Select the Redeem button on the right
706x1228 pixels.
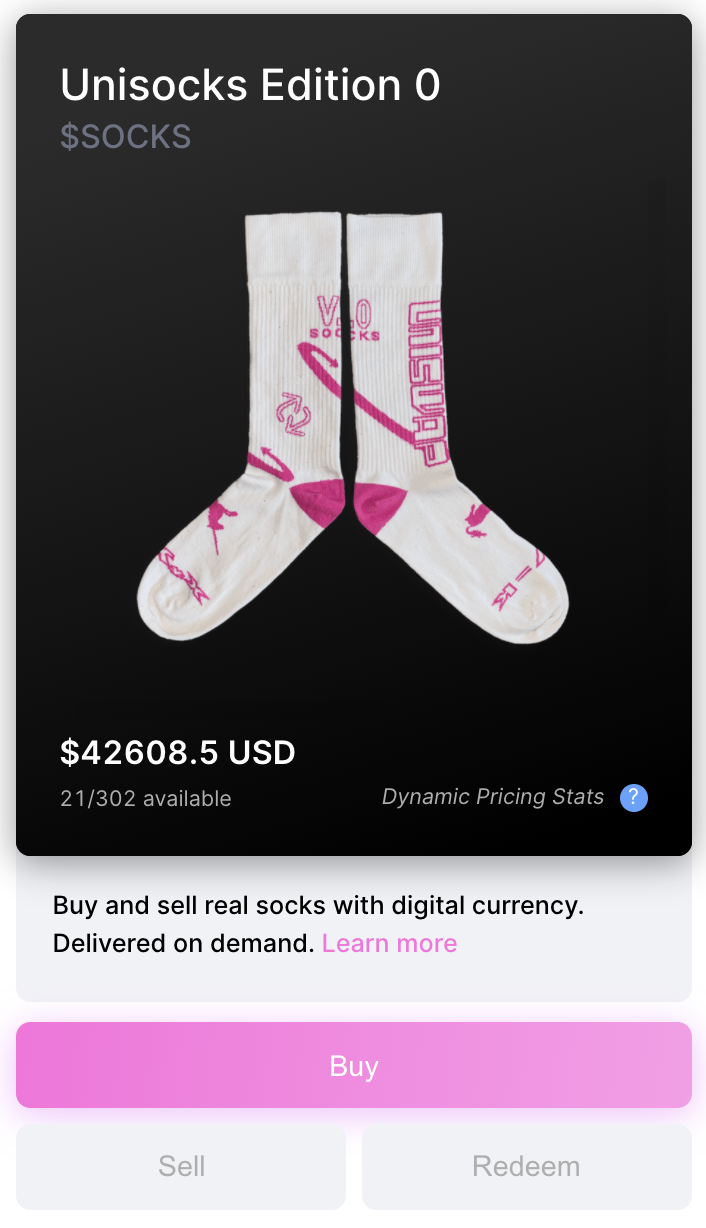click(527, 1166)
